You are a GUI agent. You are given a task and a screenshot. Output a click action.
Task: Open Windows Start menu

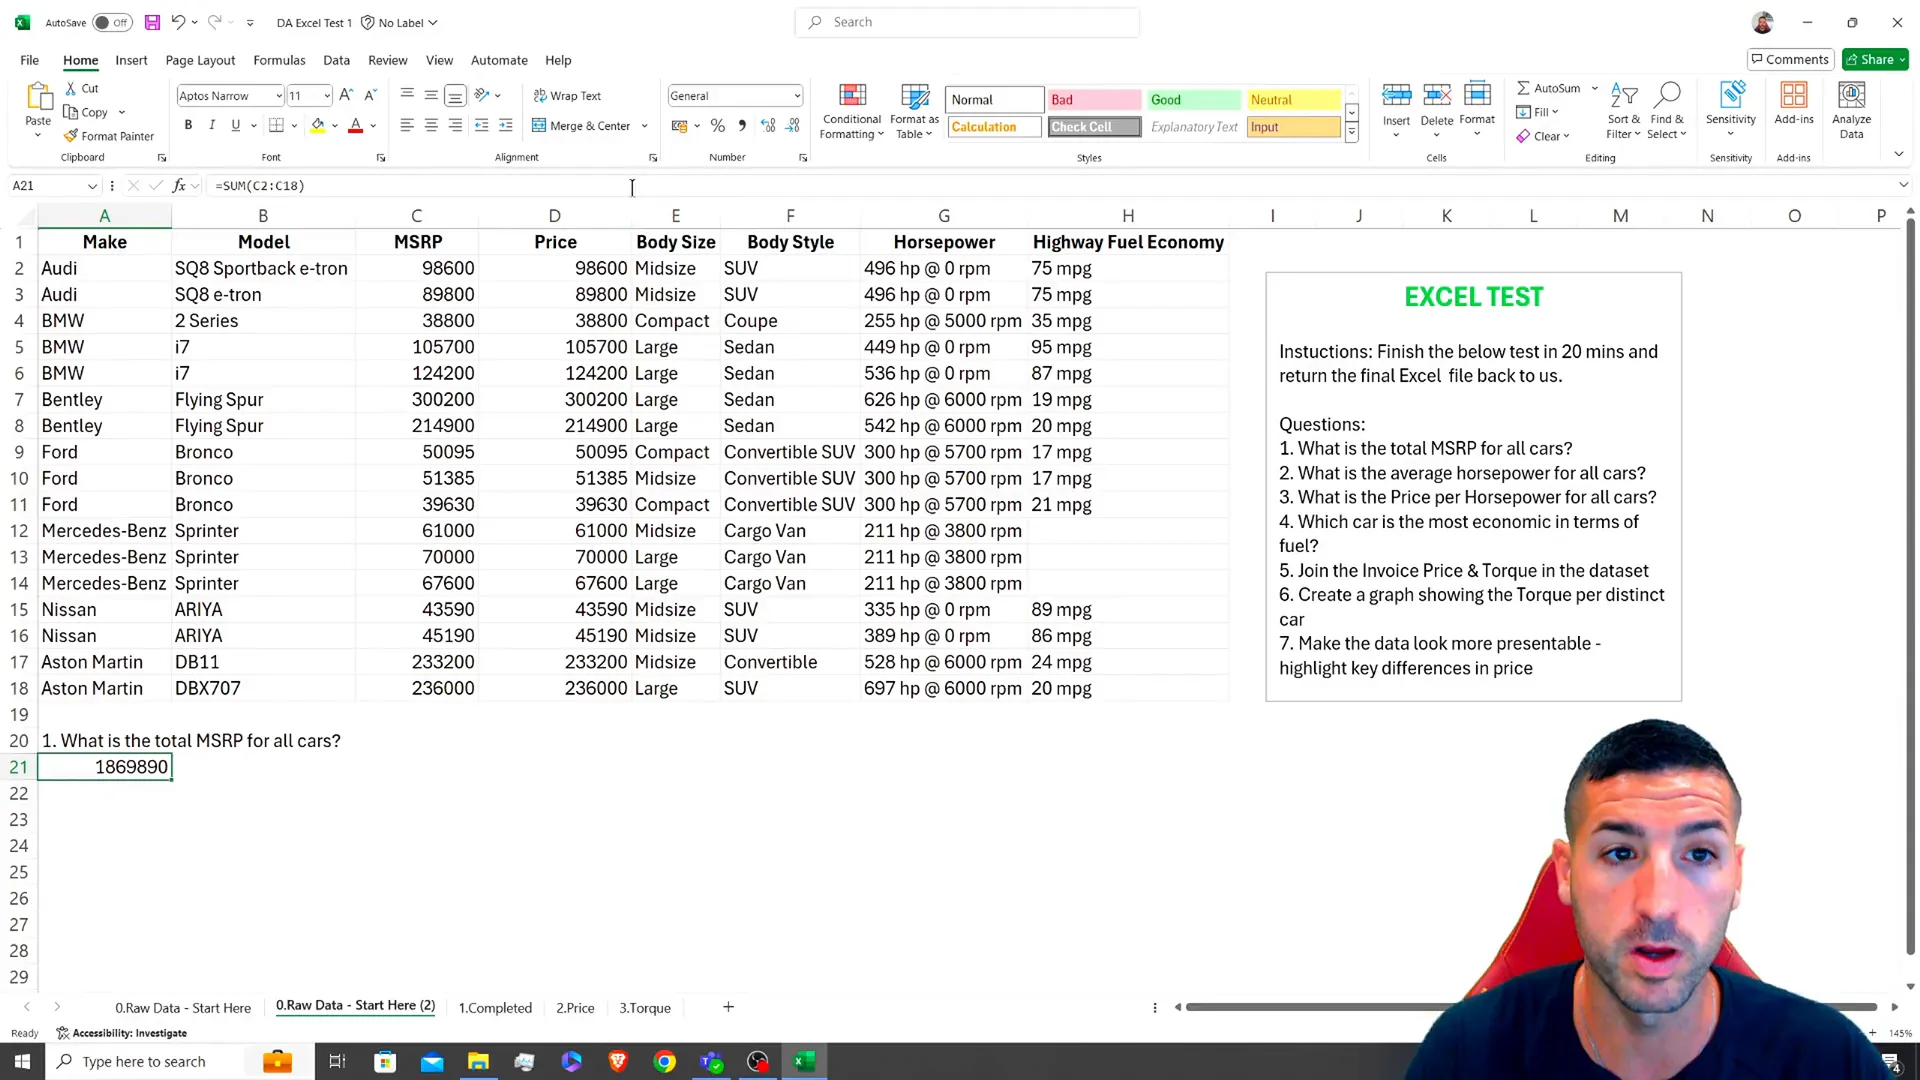coord(22,1061)
